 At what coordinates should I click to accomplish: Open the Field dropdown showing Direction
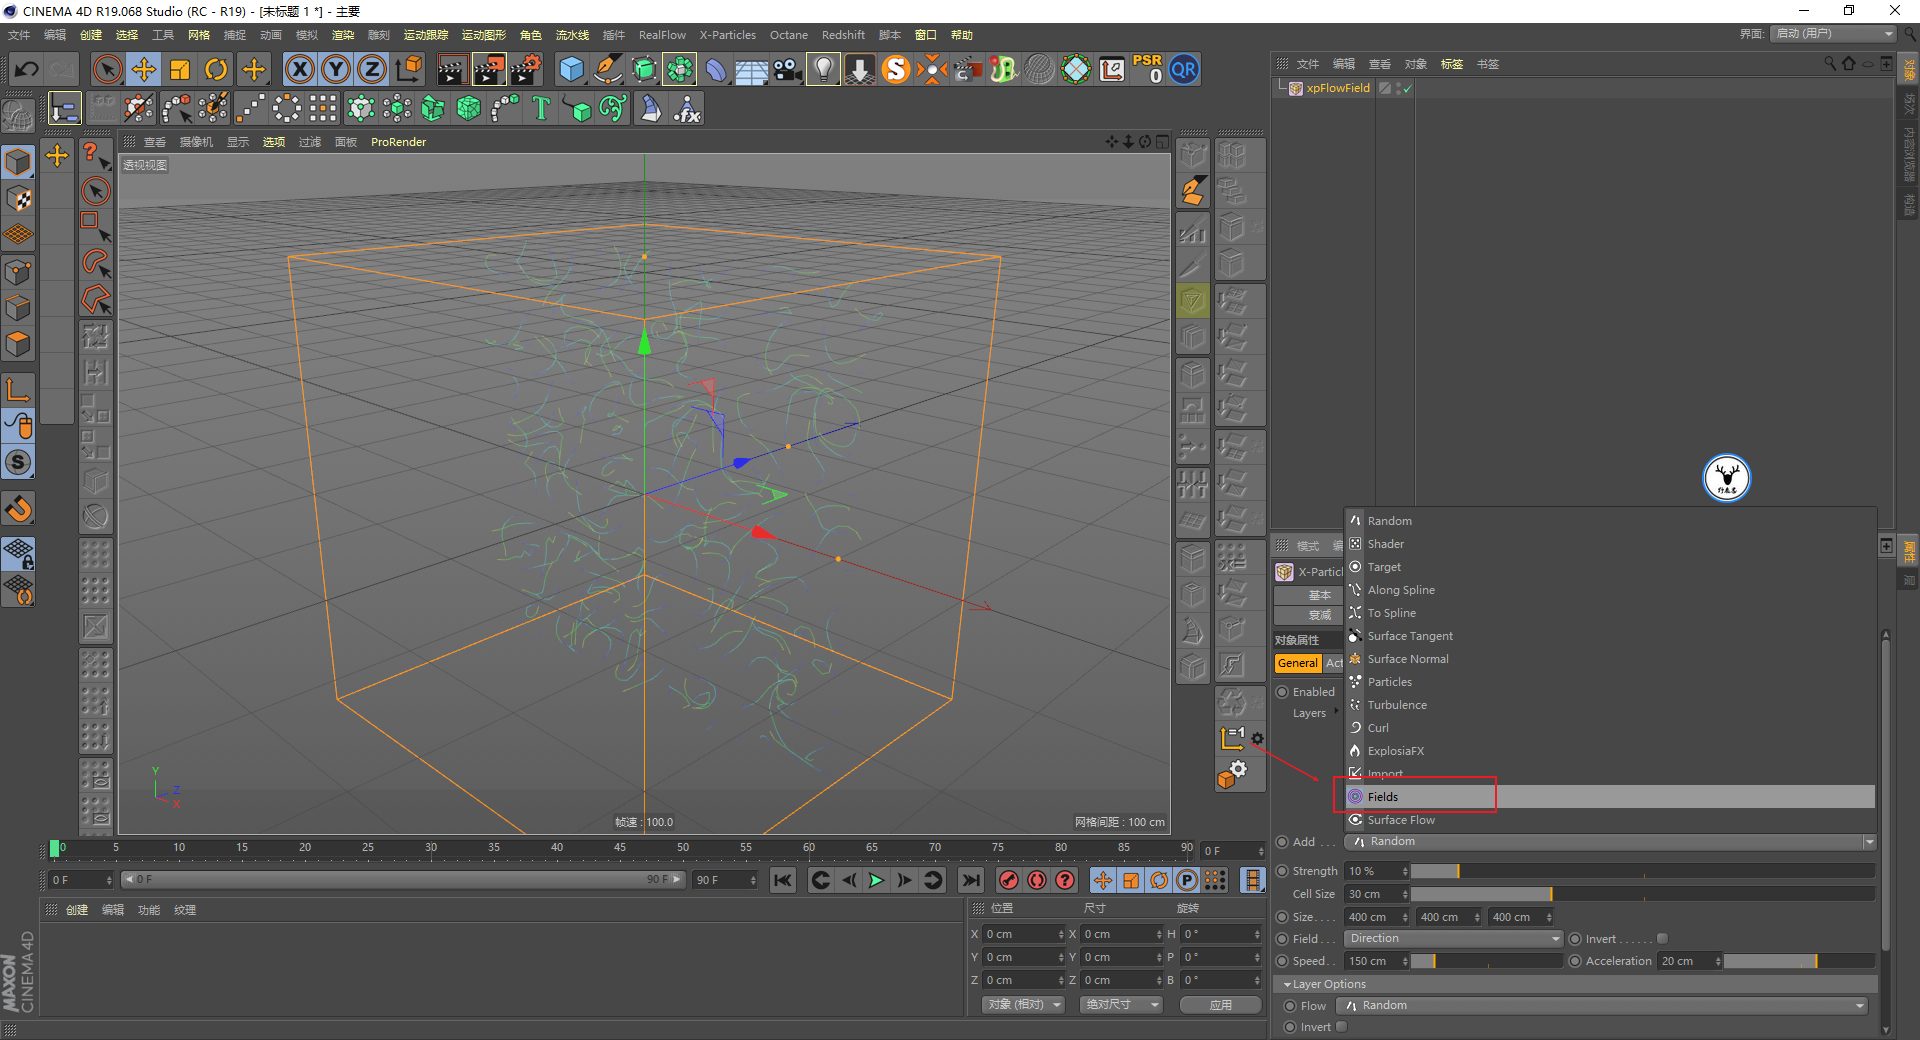click(1453, 939)
